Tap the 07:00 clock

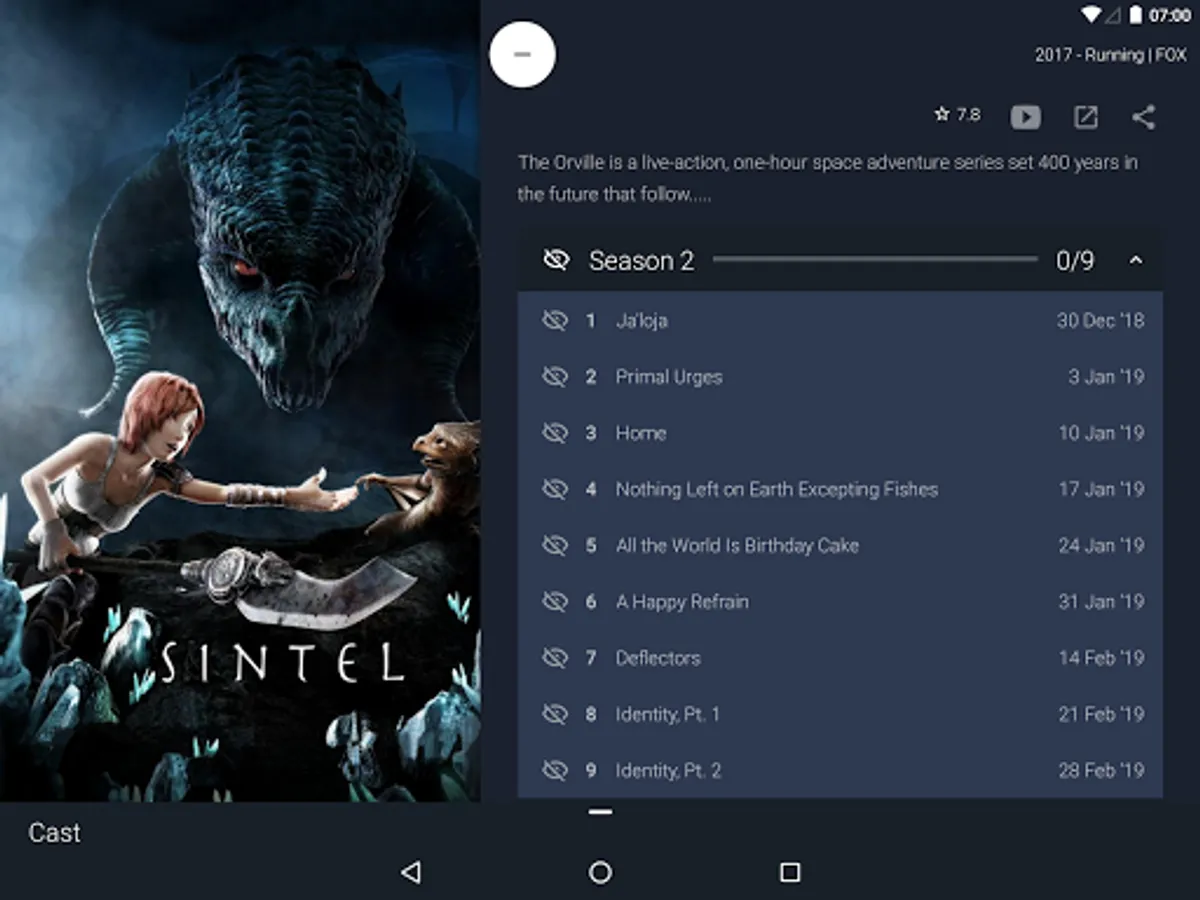pos(1169,15)
